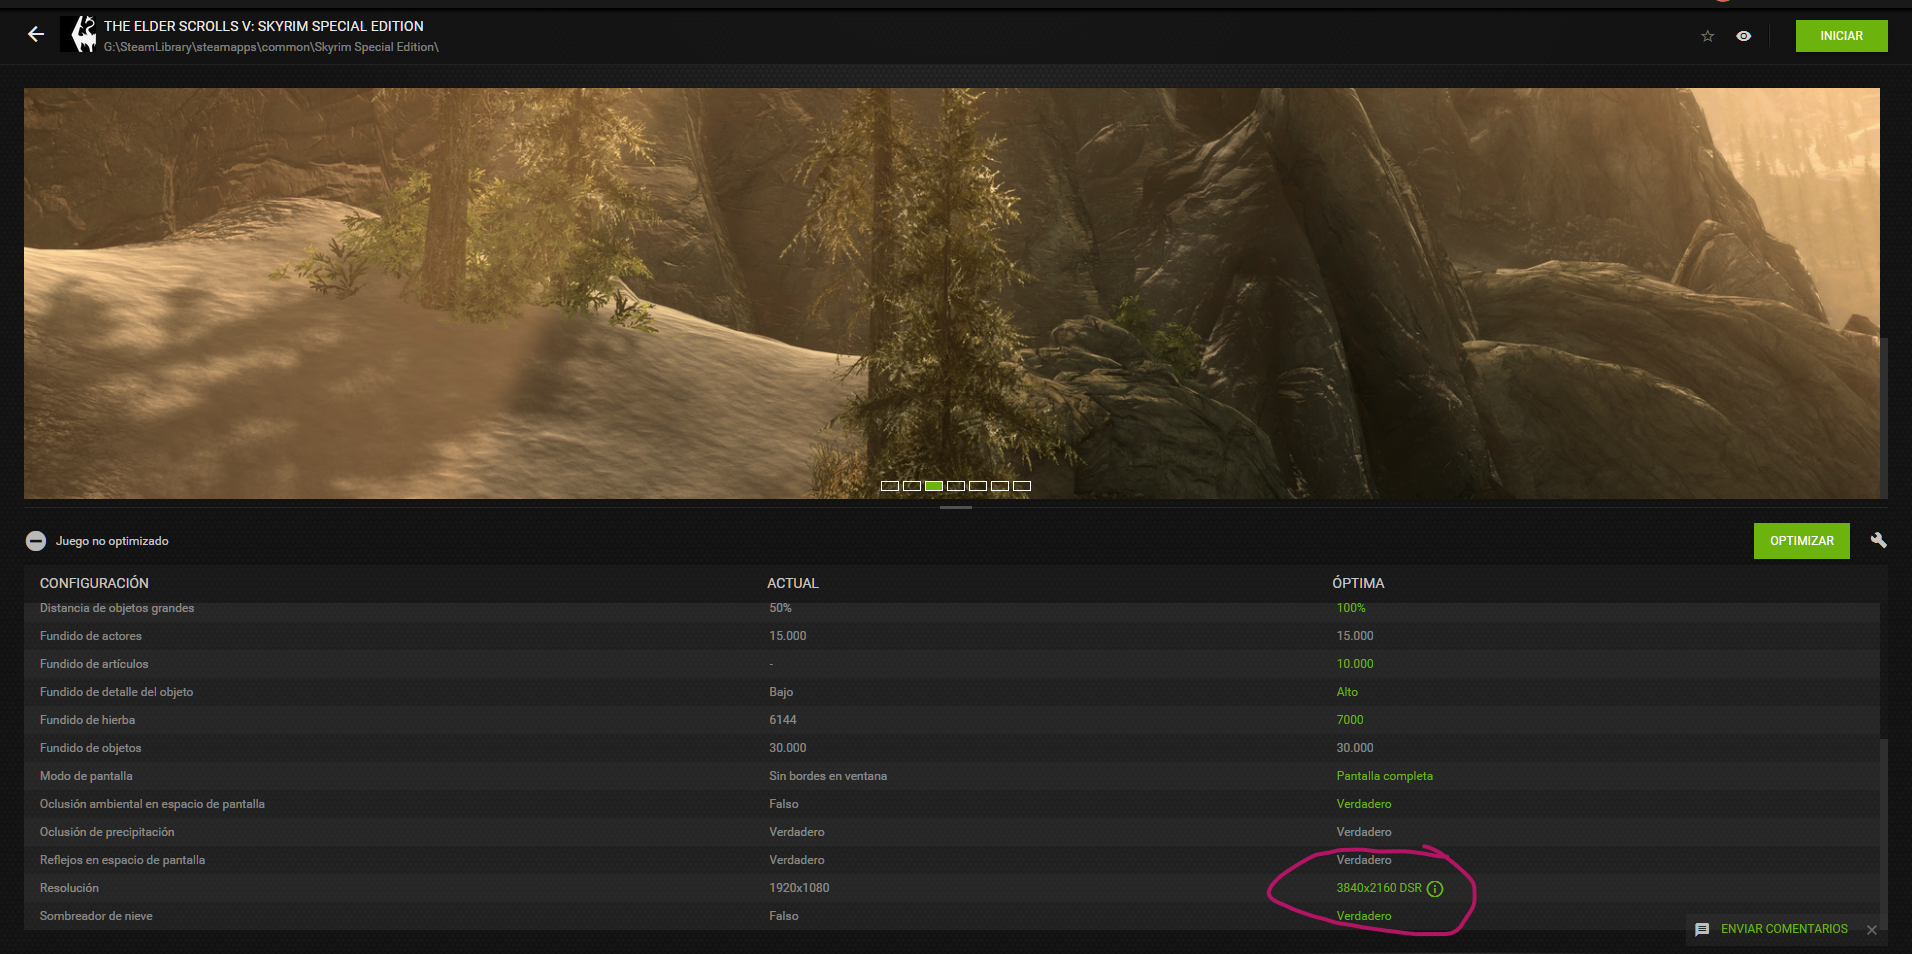
Task: Click the CONFIGURACIÓN column header
Action: [94, 583]
